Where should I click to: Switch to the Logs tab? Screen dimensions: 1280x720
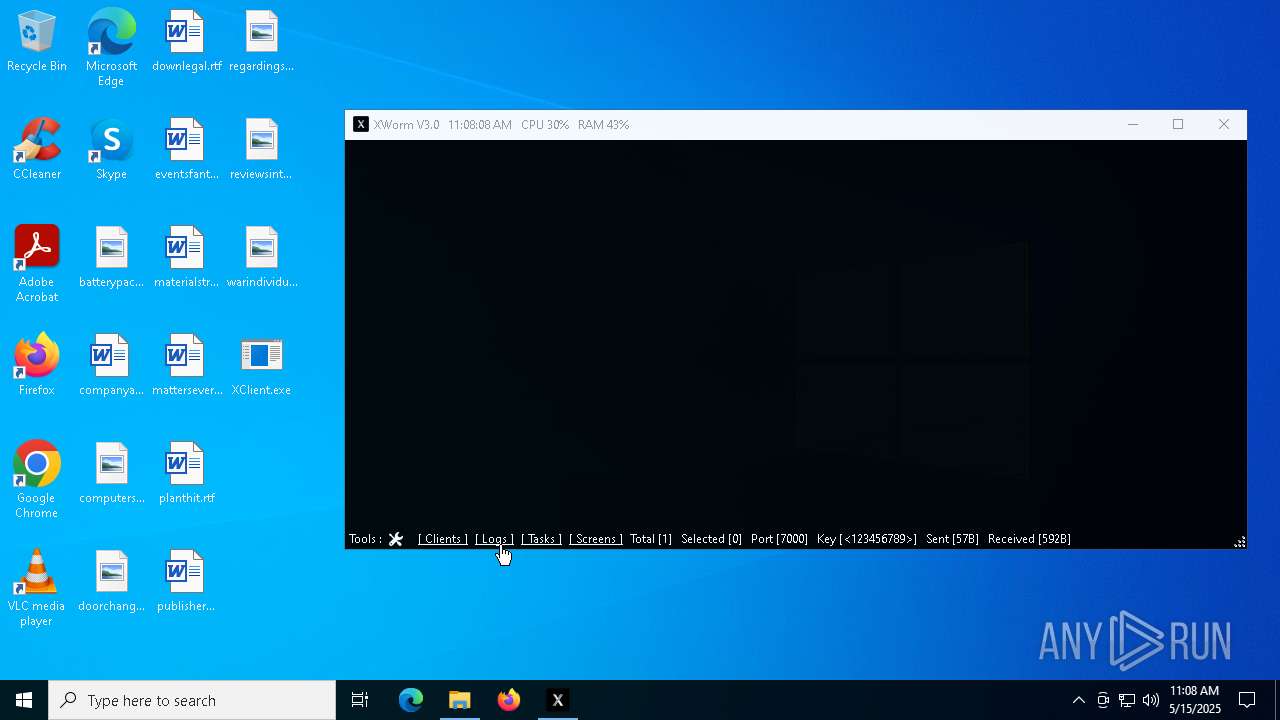click(x=494, y=539)
